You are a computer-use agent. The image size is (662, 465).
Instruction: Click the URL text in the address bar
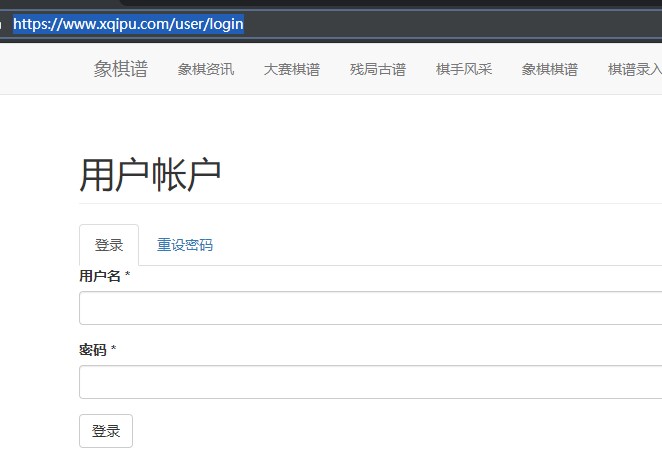(x=128, y=23)
